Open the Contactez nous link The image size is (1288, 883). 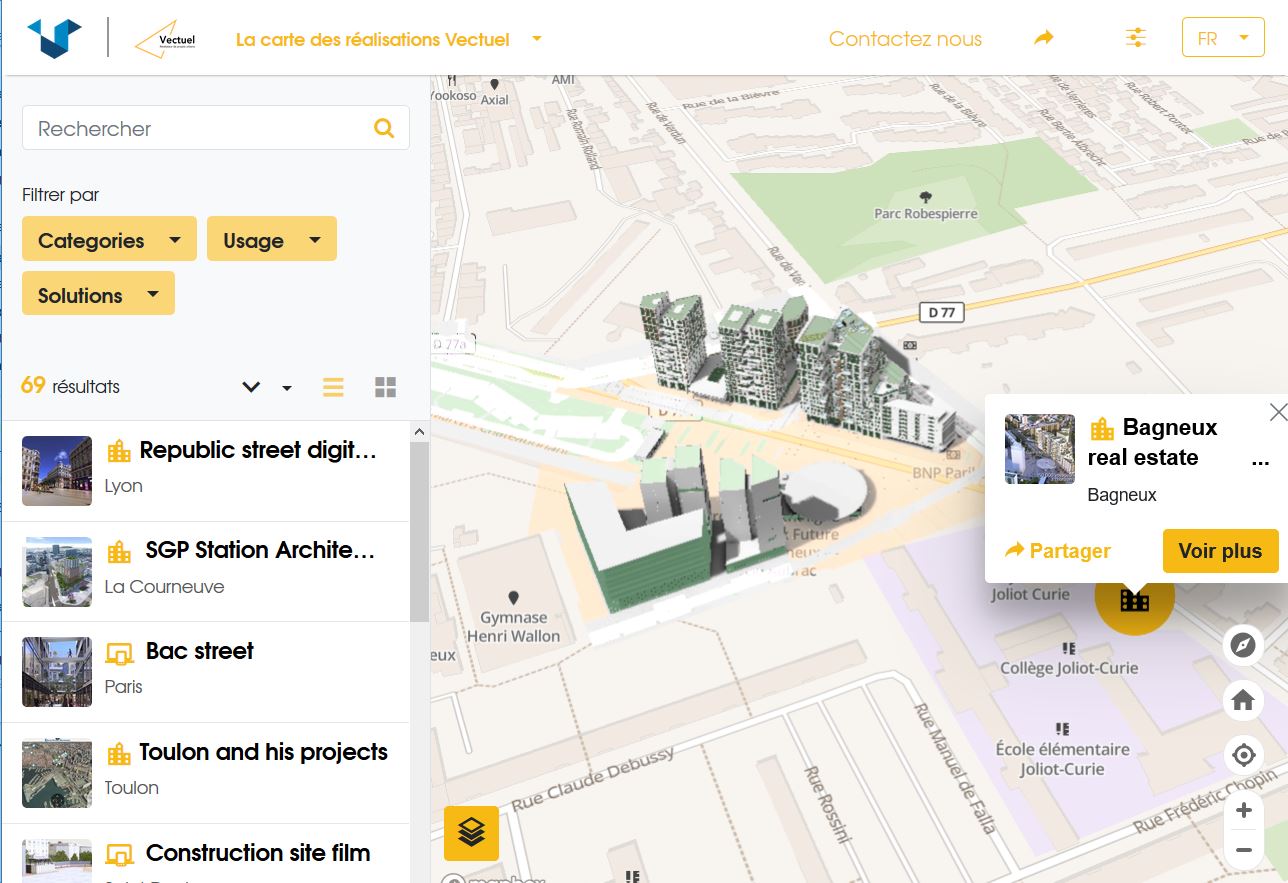click(x=905, y=39)
